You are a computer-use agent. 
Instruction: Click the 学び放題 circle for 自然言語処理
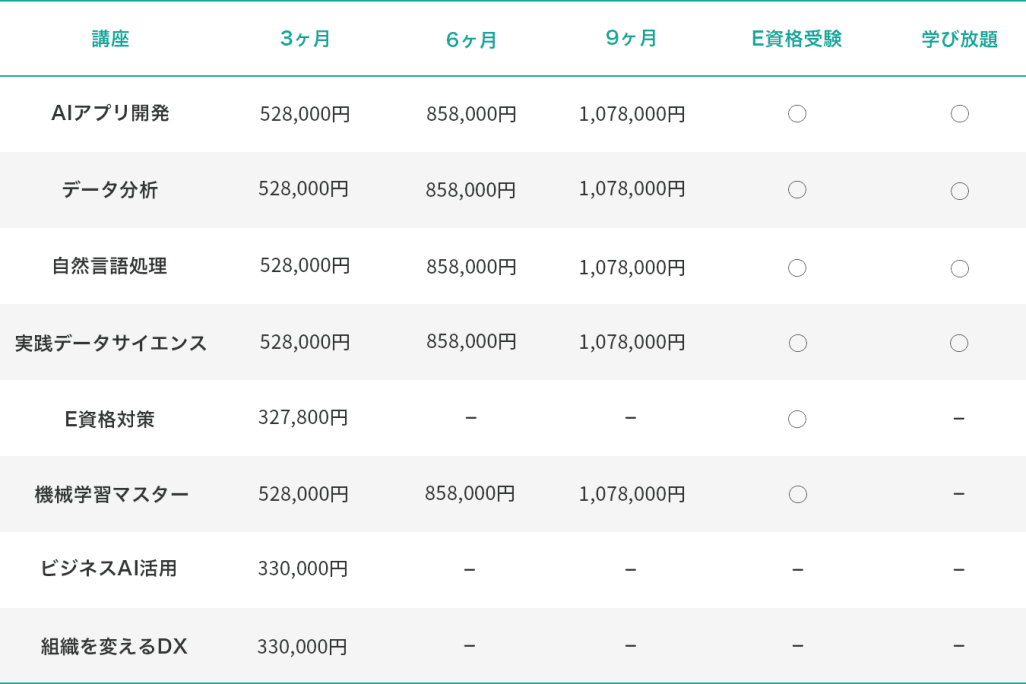959,268
